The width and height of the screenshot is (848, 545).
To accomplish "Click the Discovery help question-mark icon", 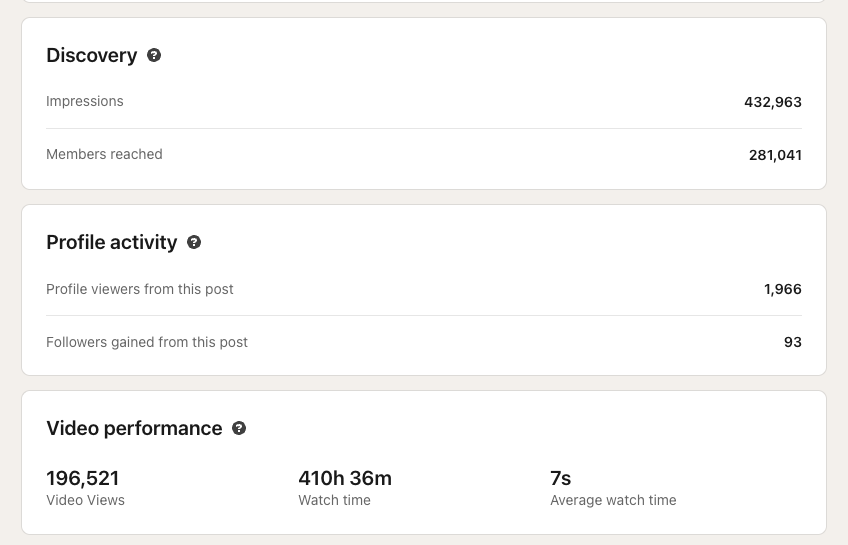I will tap(154, 55).
